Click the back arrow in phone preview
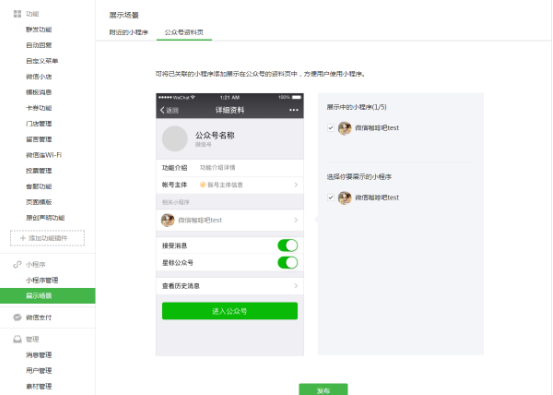Viewport: 553px width, 395px height. 162,110
